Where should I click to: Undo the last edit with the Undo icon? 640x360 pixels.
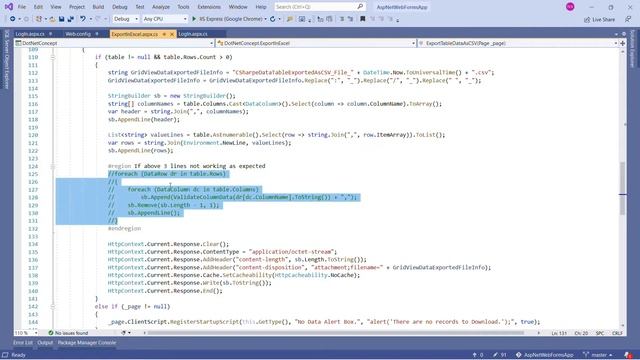click(x=83, y=19)
